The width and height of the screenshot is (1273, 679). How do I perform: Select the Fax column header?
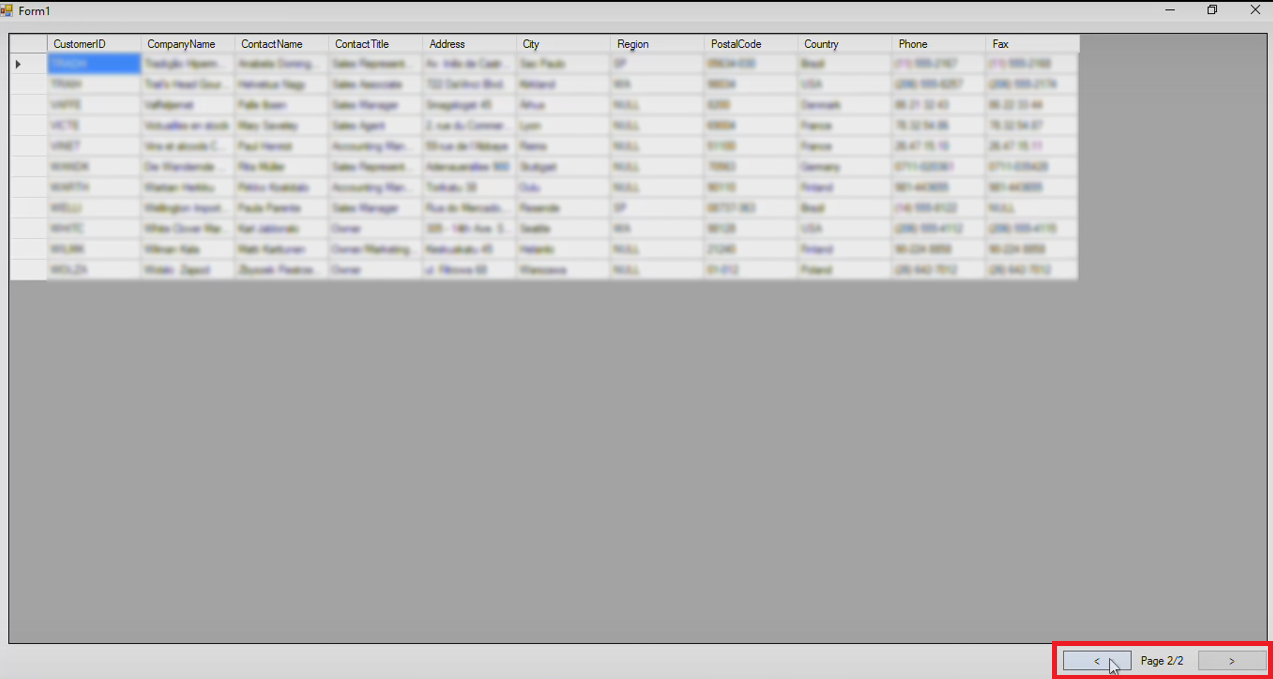1032,44
